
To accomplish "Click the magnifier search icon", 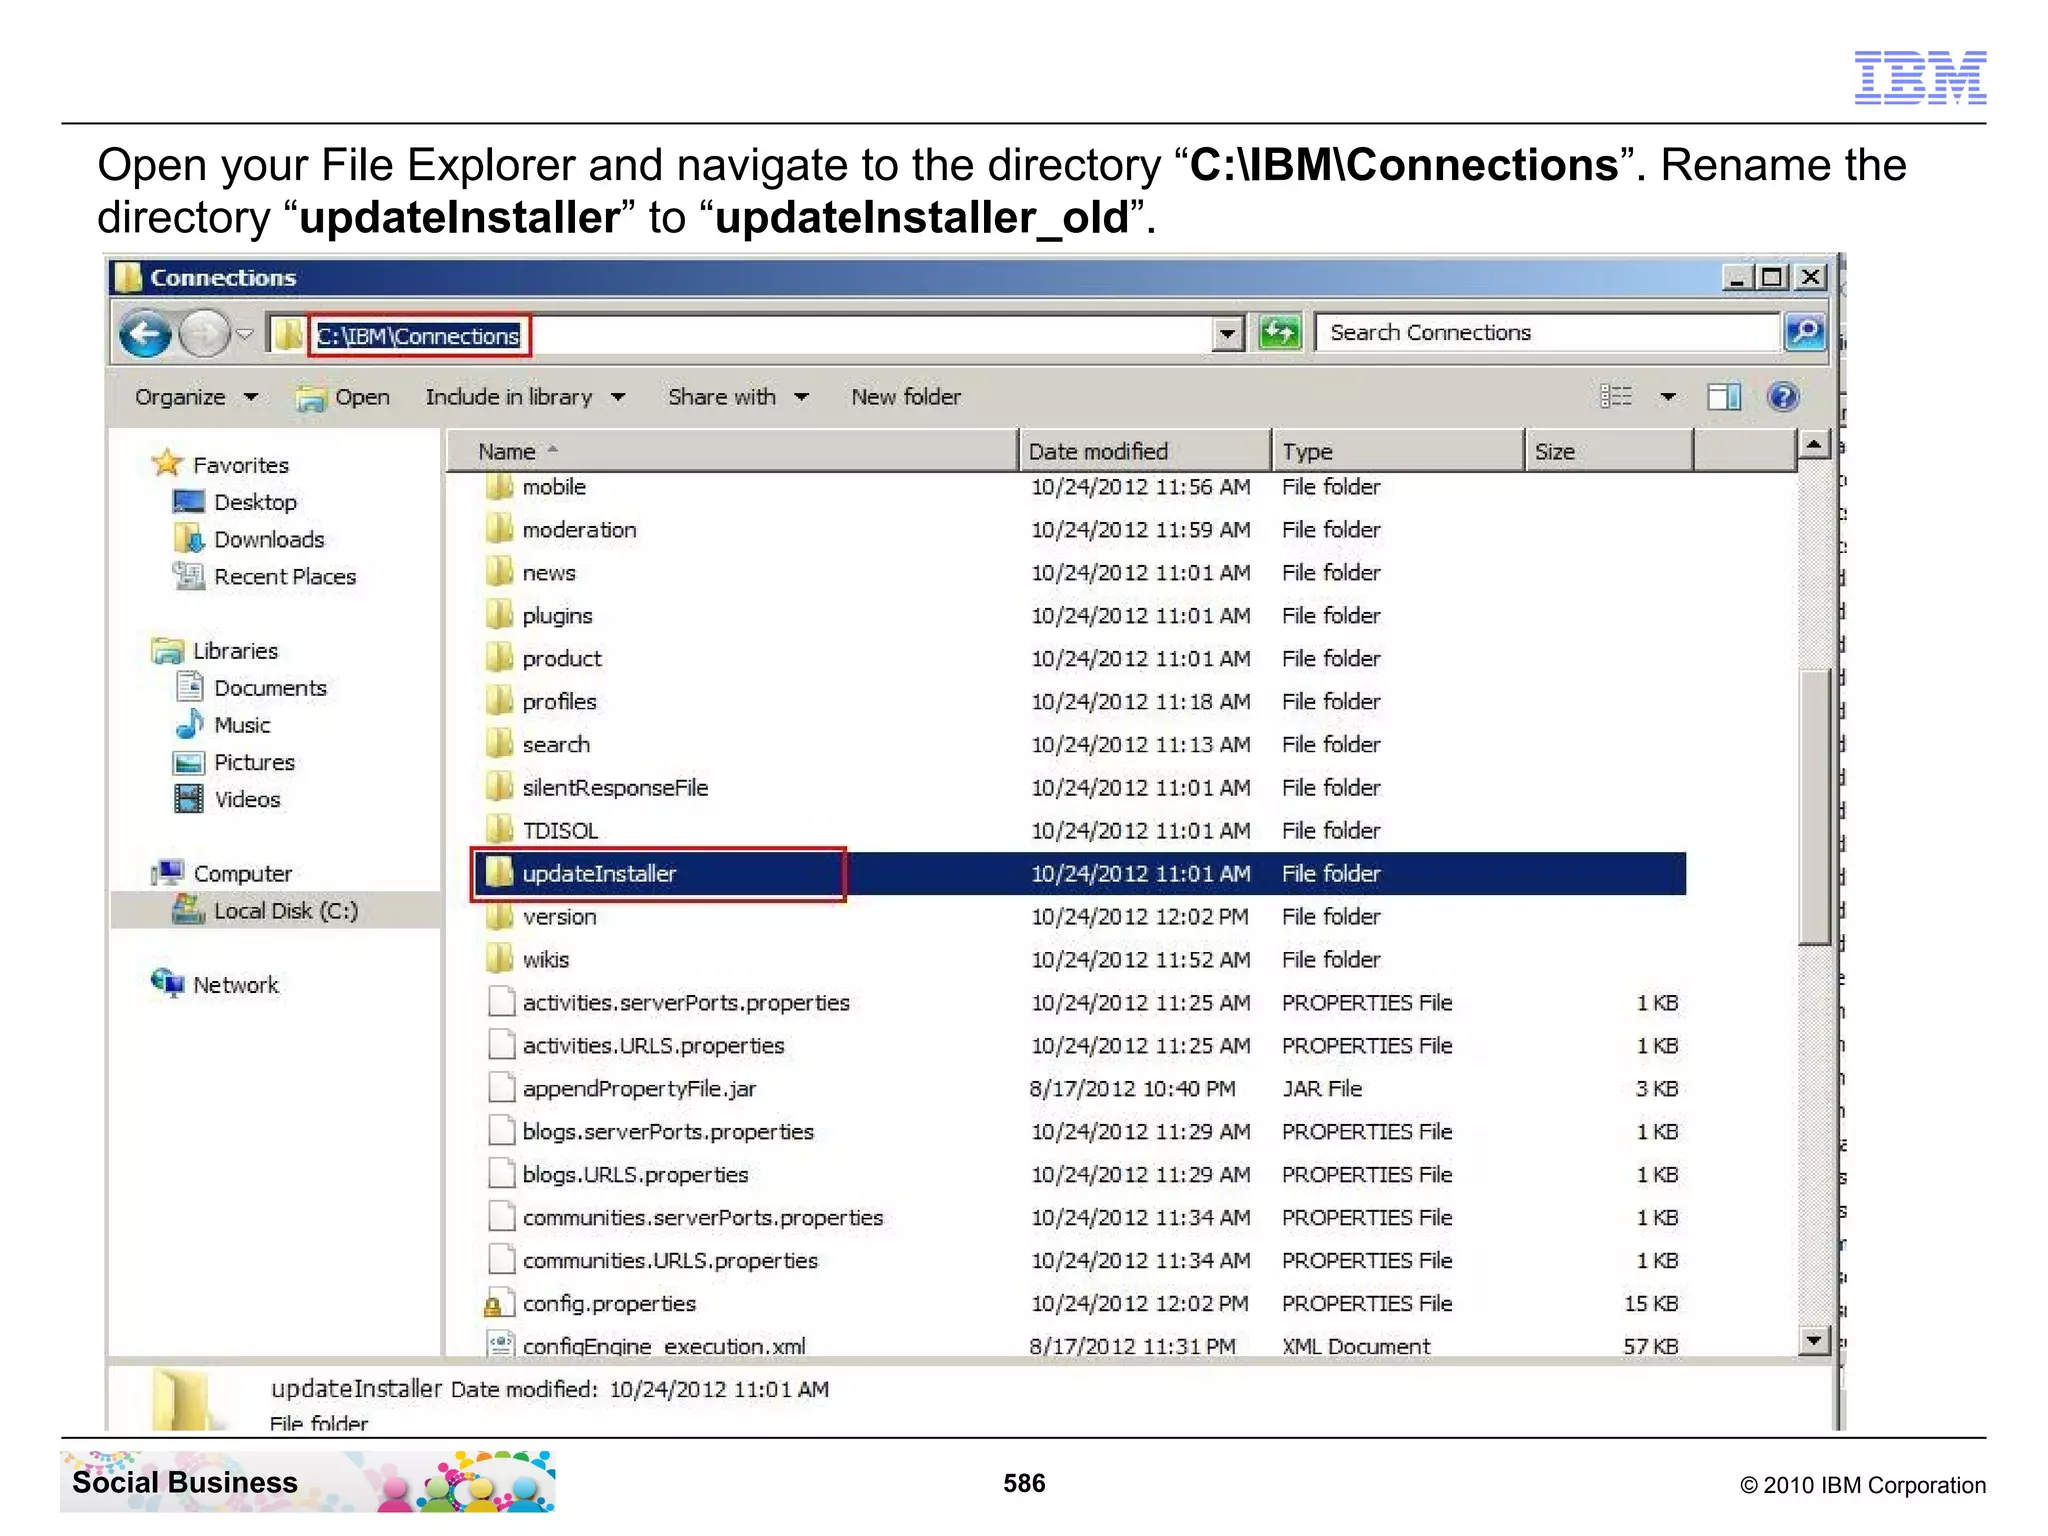I will click(x=1805, y=333).
